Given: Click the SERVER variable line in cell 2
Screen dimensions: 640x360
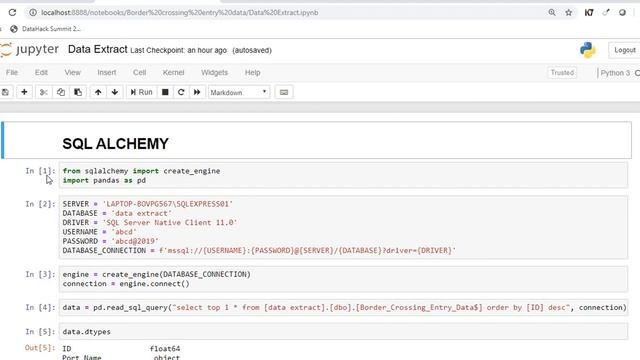Looking at the screenshot, I should [148, 204].
